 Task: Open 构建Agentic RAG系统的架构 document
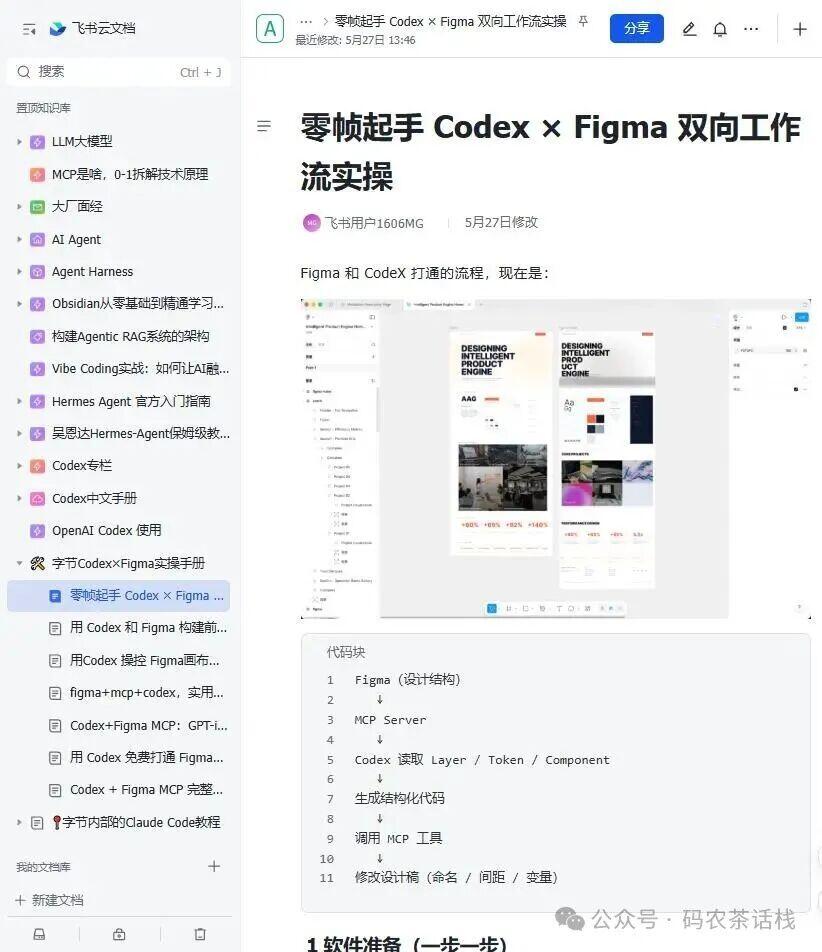[131, 336]
